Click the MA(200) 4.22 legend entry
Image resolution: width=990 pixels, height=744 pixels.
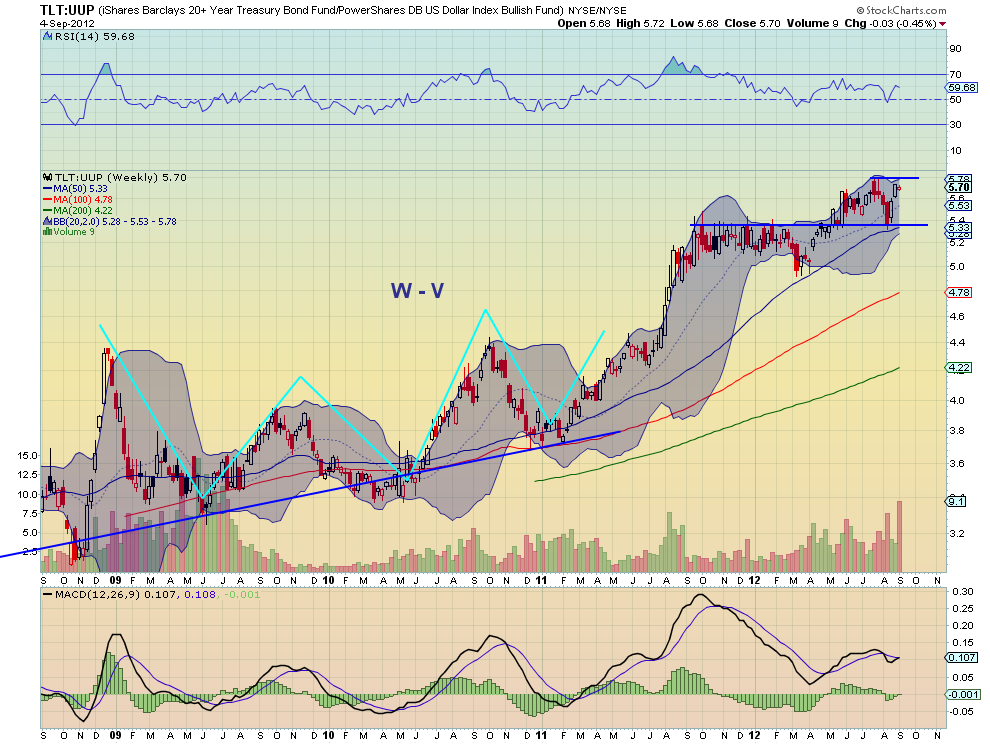(x=83, y=210)
